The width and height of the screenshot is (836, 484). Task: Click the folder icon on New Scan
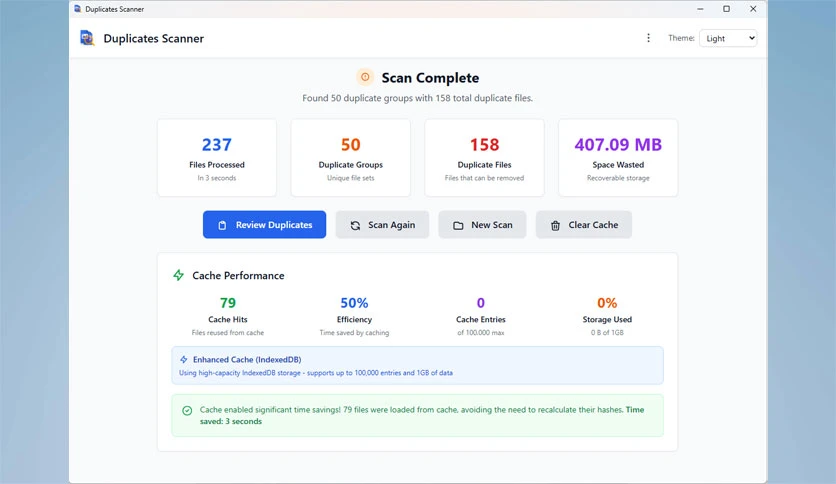(x=458, y=225)
